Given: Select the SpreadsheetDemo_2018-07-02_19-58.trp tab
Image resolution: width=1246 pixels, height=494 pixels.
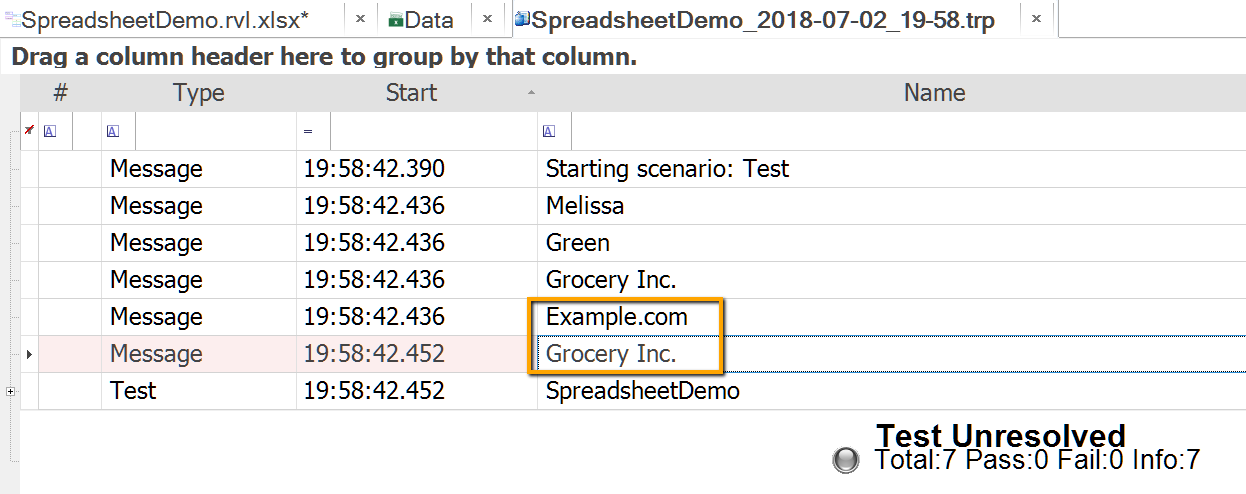Looking at the screenshot, I should point(762,20).
